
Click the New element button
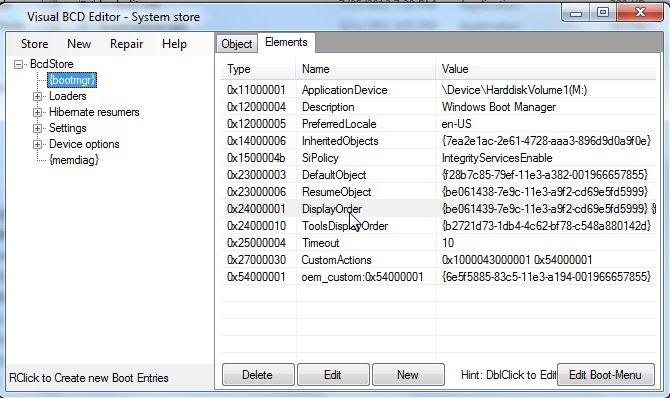coord(408,375)
